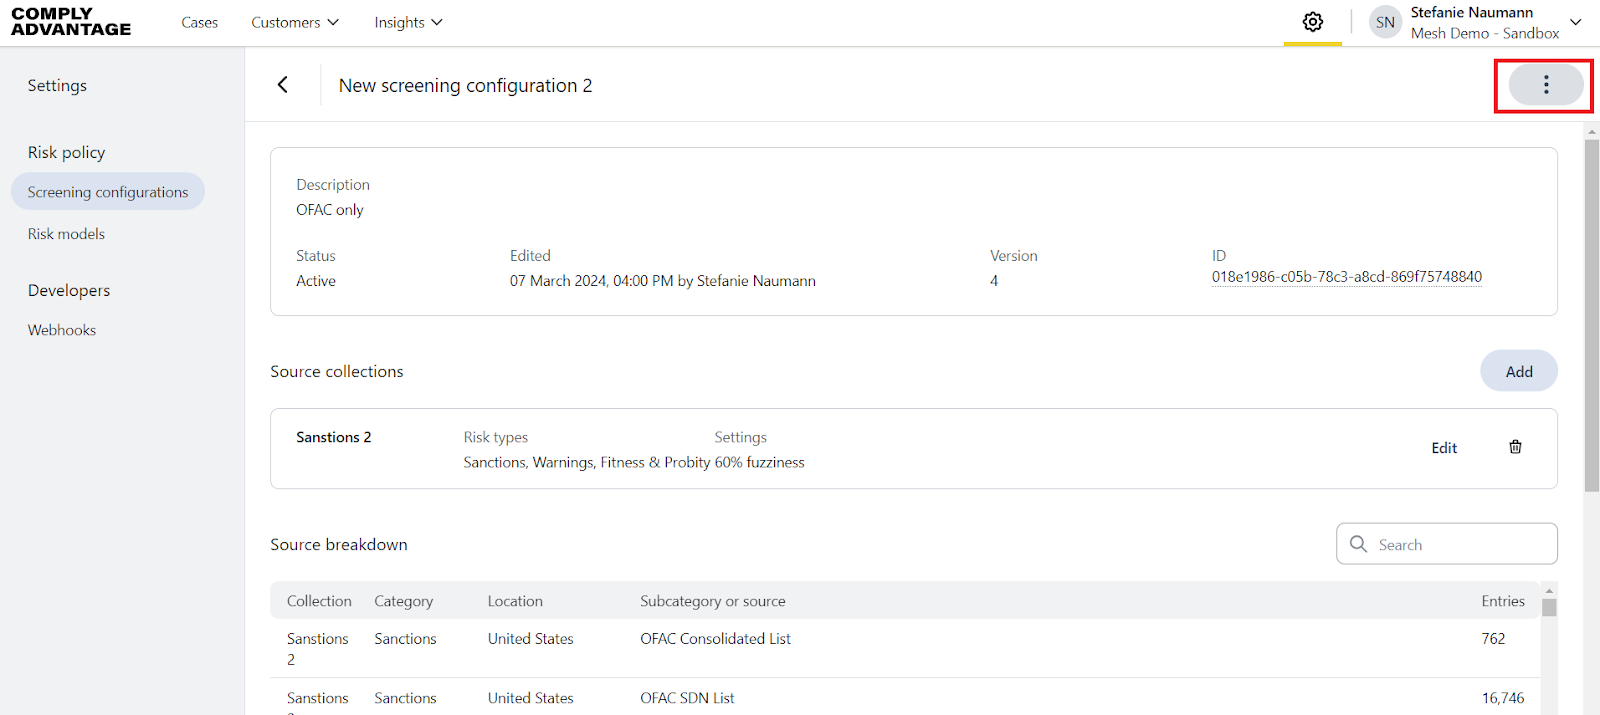Click the settings gear icon

(1313, 22)
